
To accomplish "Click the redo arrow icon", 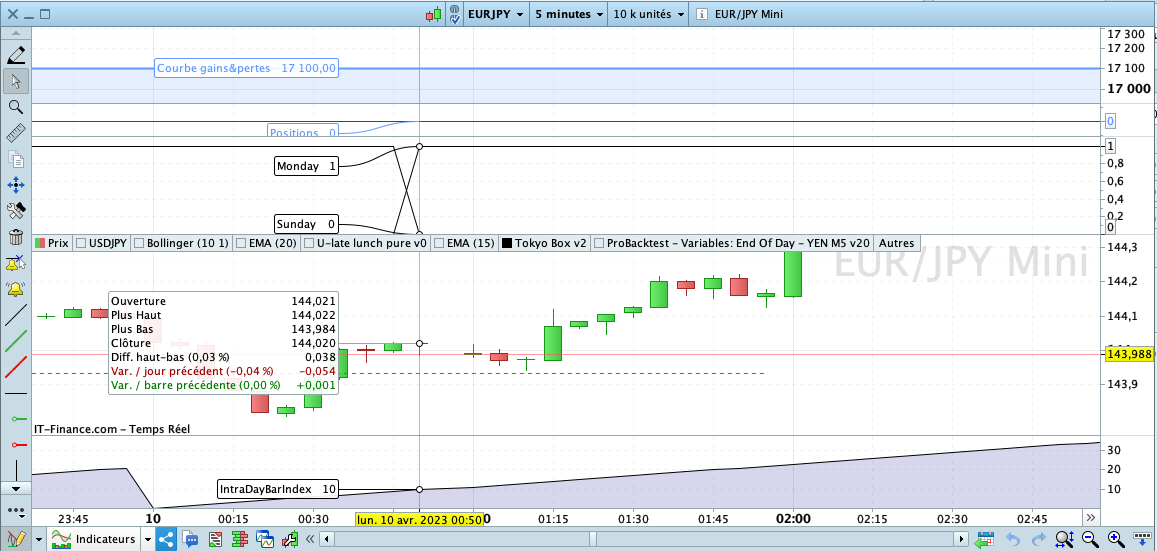I will (x=1038, y=539).
